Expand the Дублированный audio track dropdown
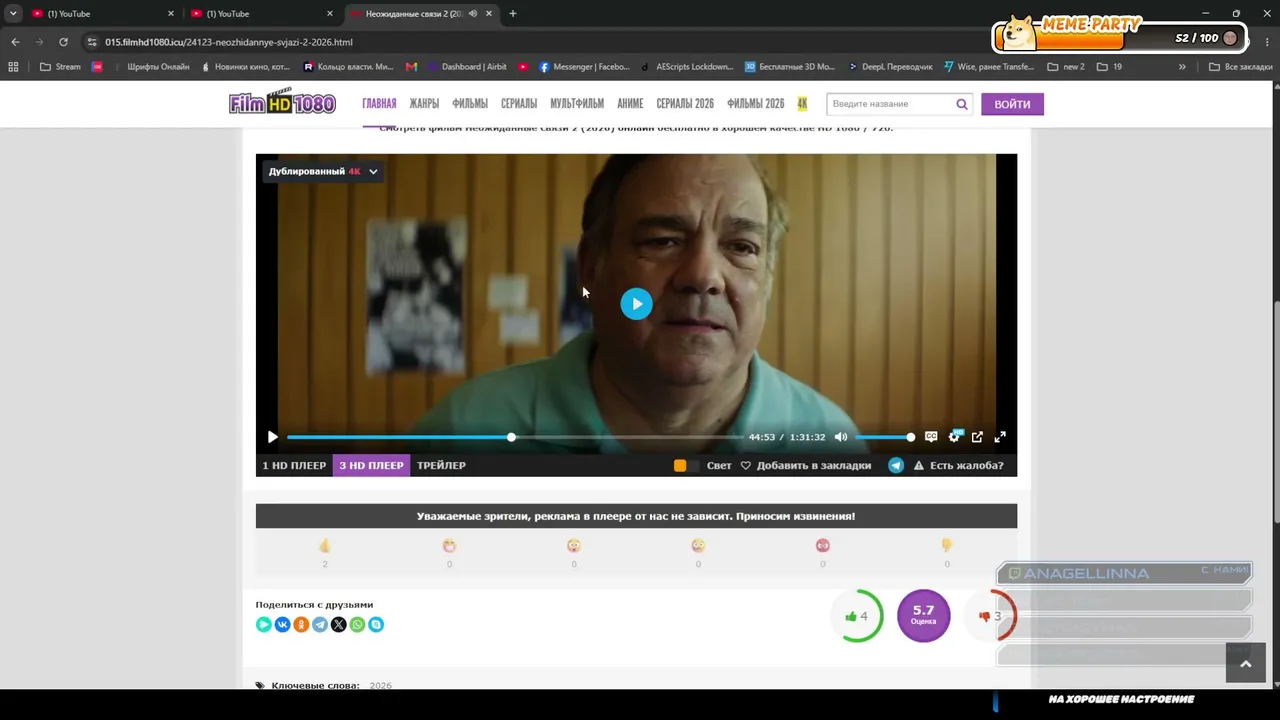Viewport: 1280px width, 720px height. (x=323, y=171)
